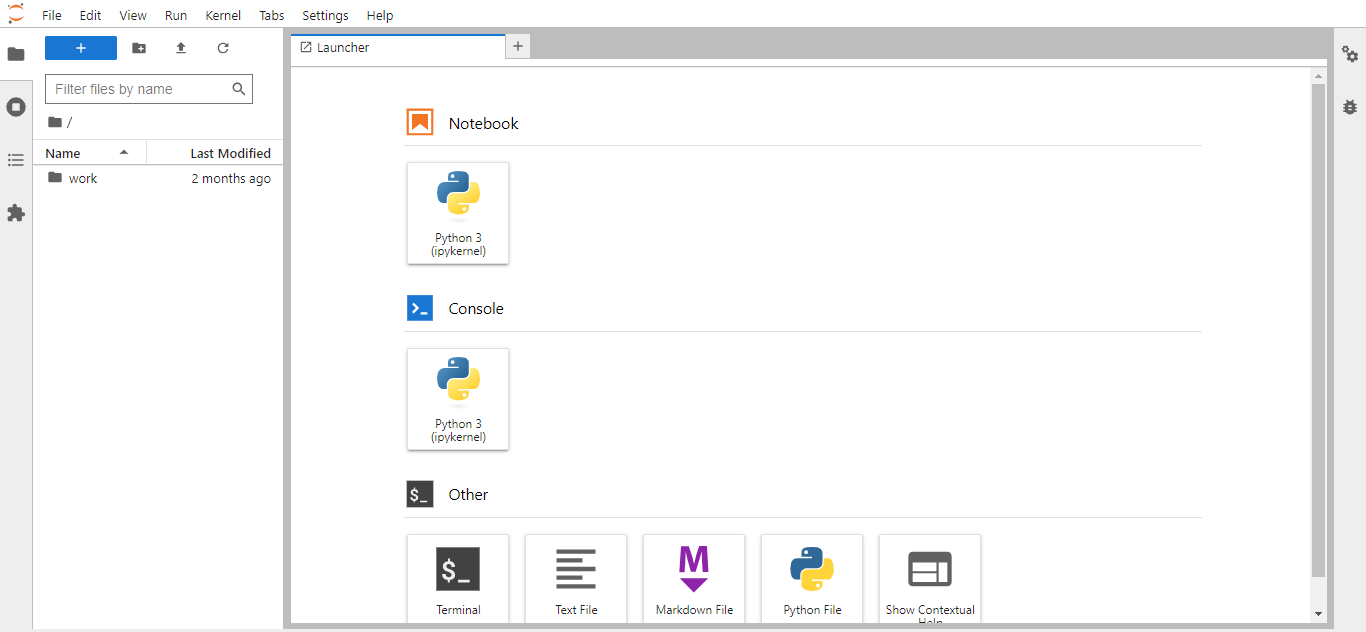
Task: Open the View menu
Action: pos(133,15)
